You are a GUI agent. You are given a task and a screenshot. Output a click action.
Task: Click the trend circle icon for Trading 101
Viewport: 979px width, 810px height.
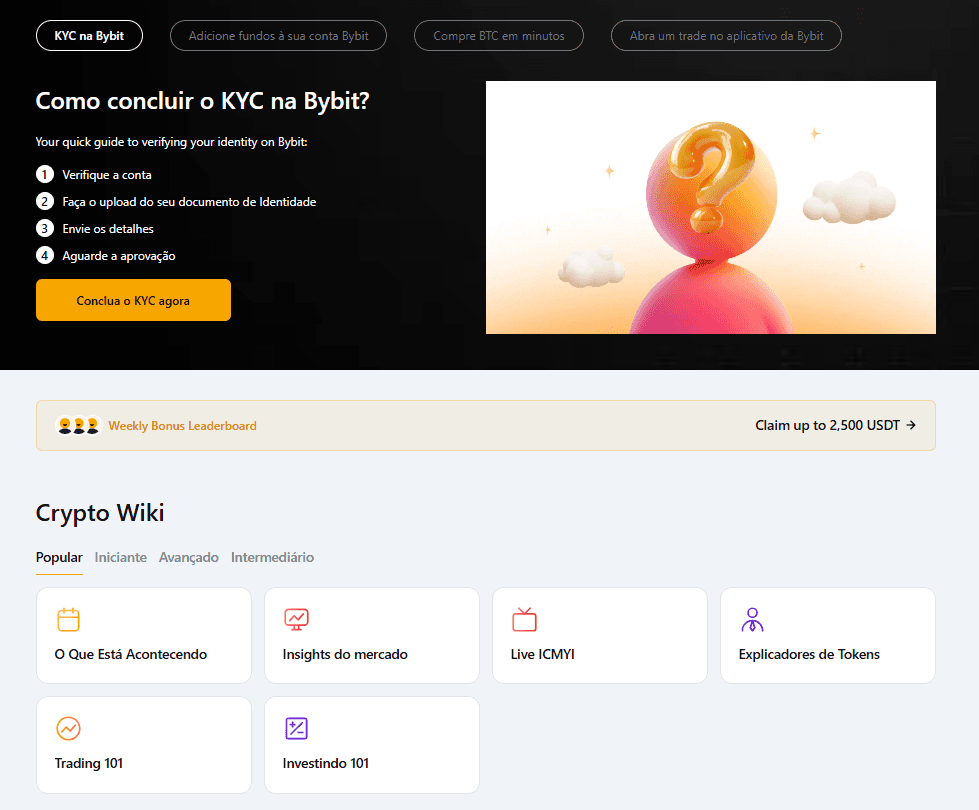coord(69,728)
